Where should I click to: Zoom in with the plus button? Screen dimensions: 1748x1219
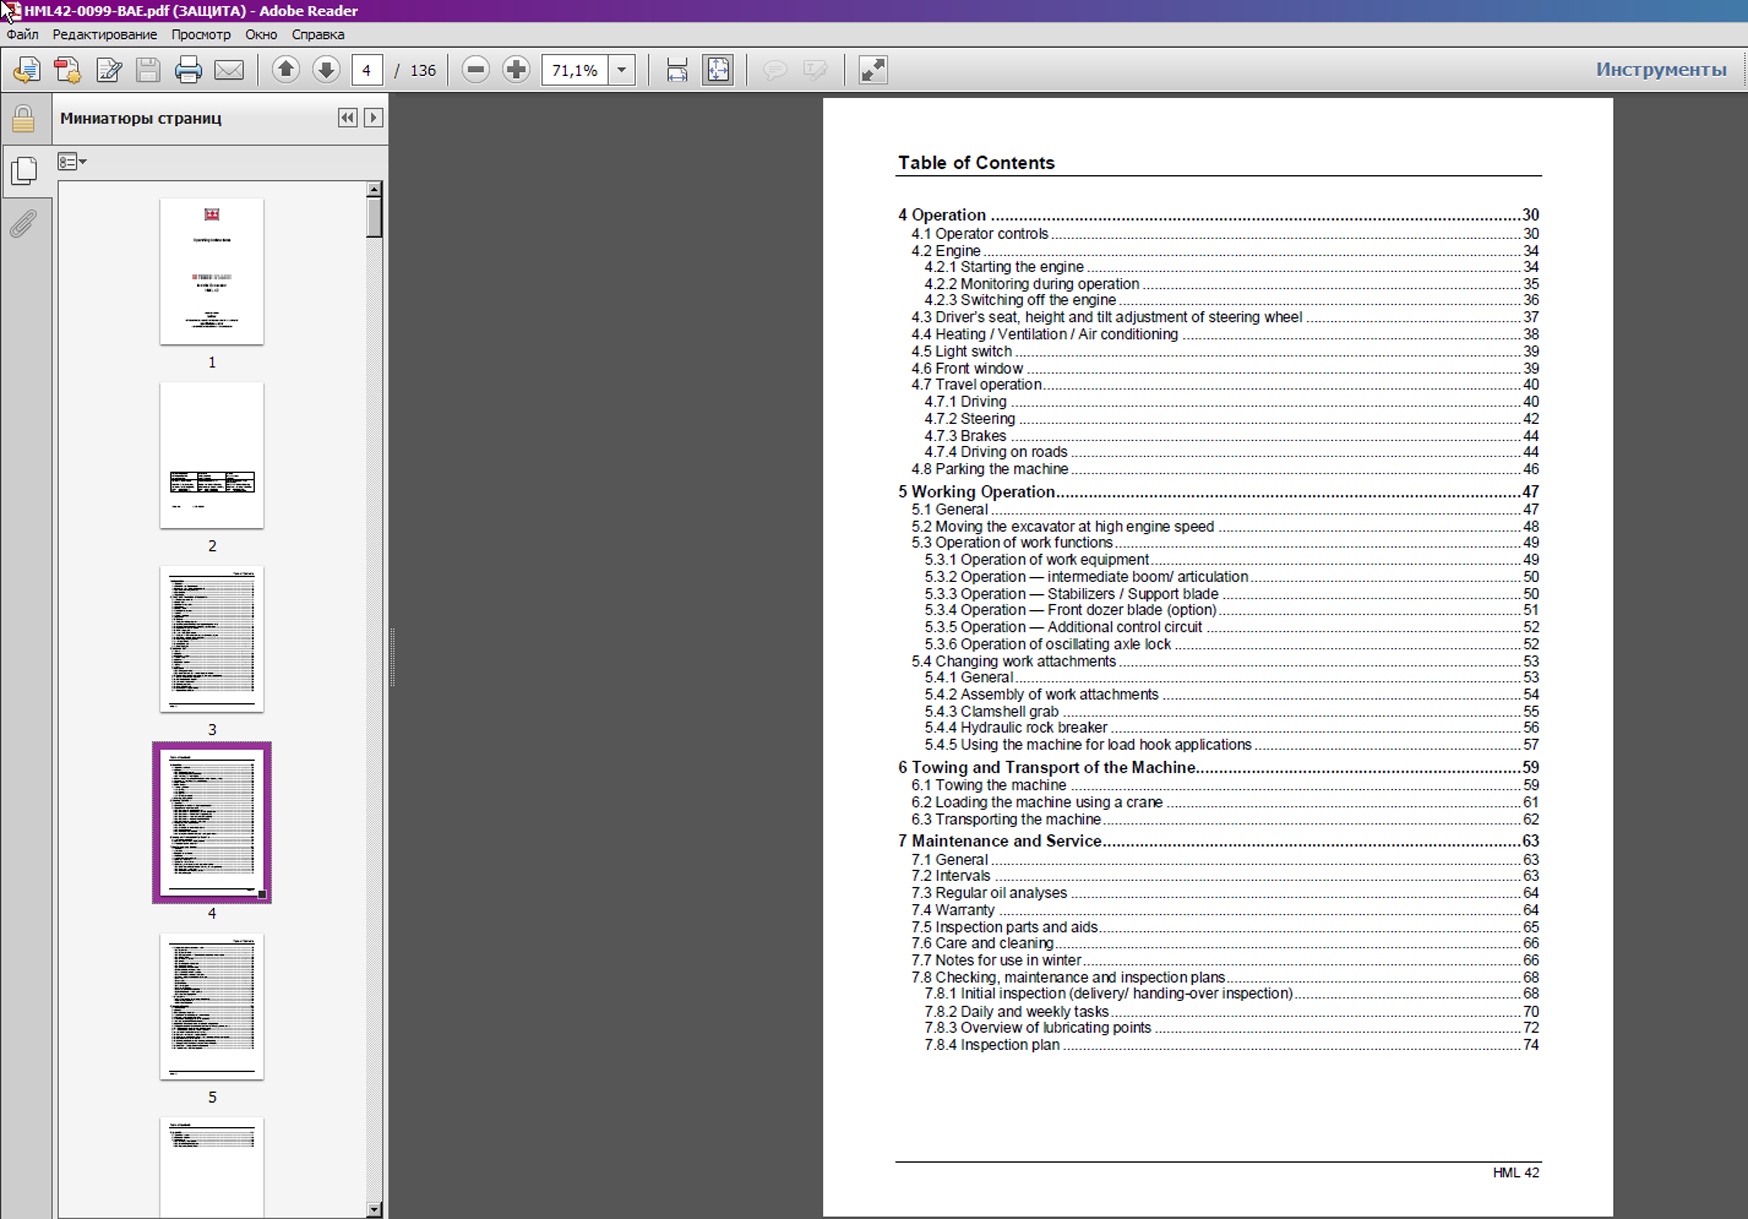(x=516, y=70)
